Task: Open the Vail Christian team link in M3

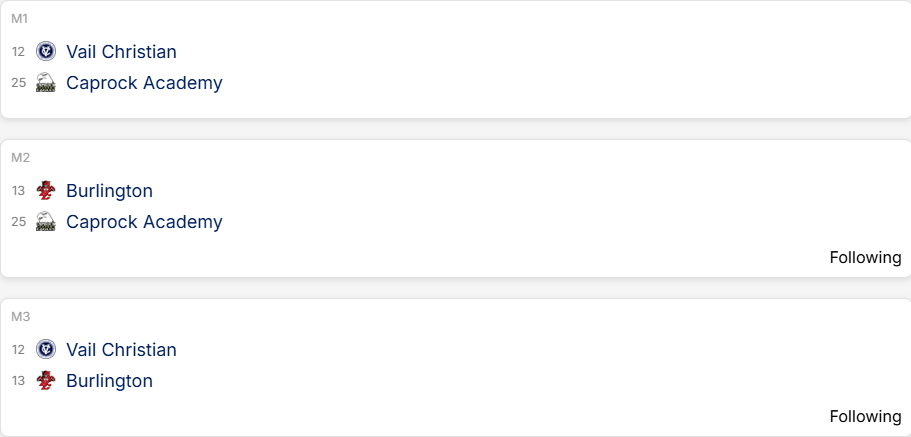Action: tap(121, 350)
